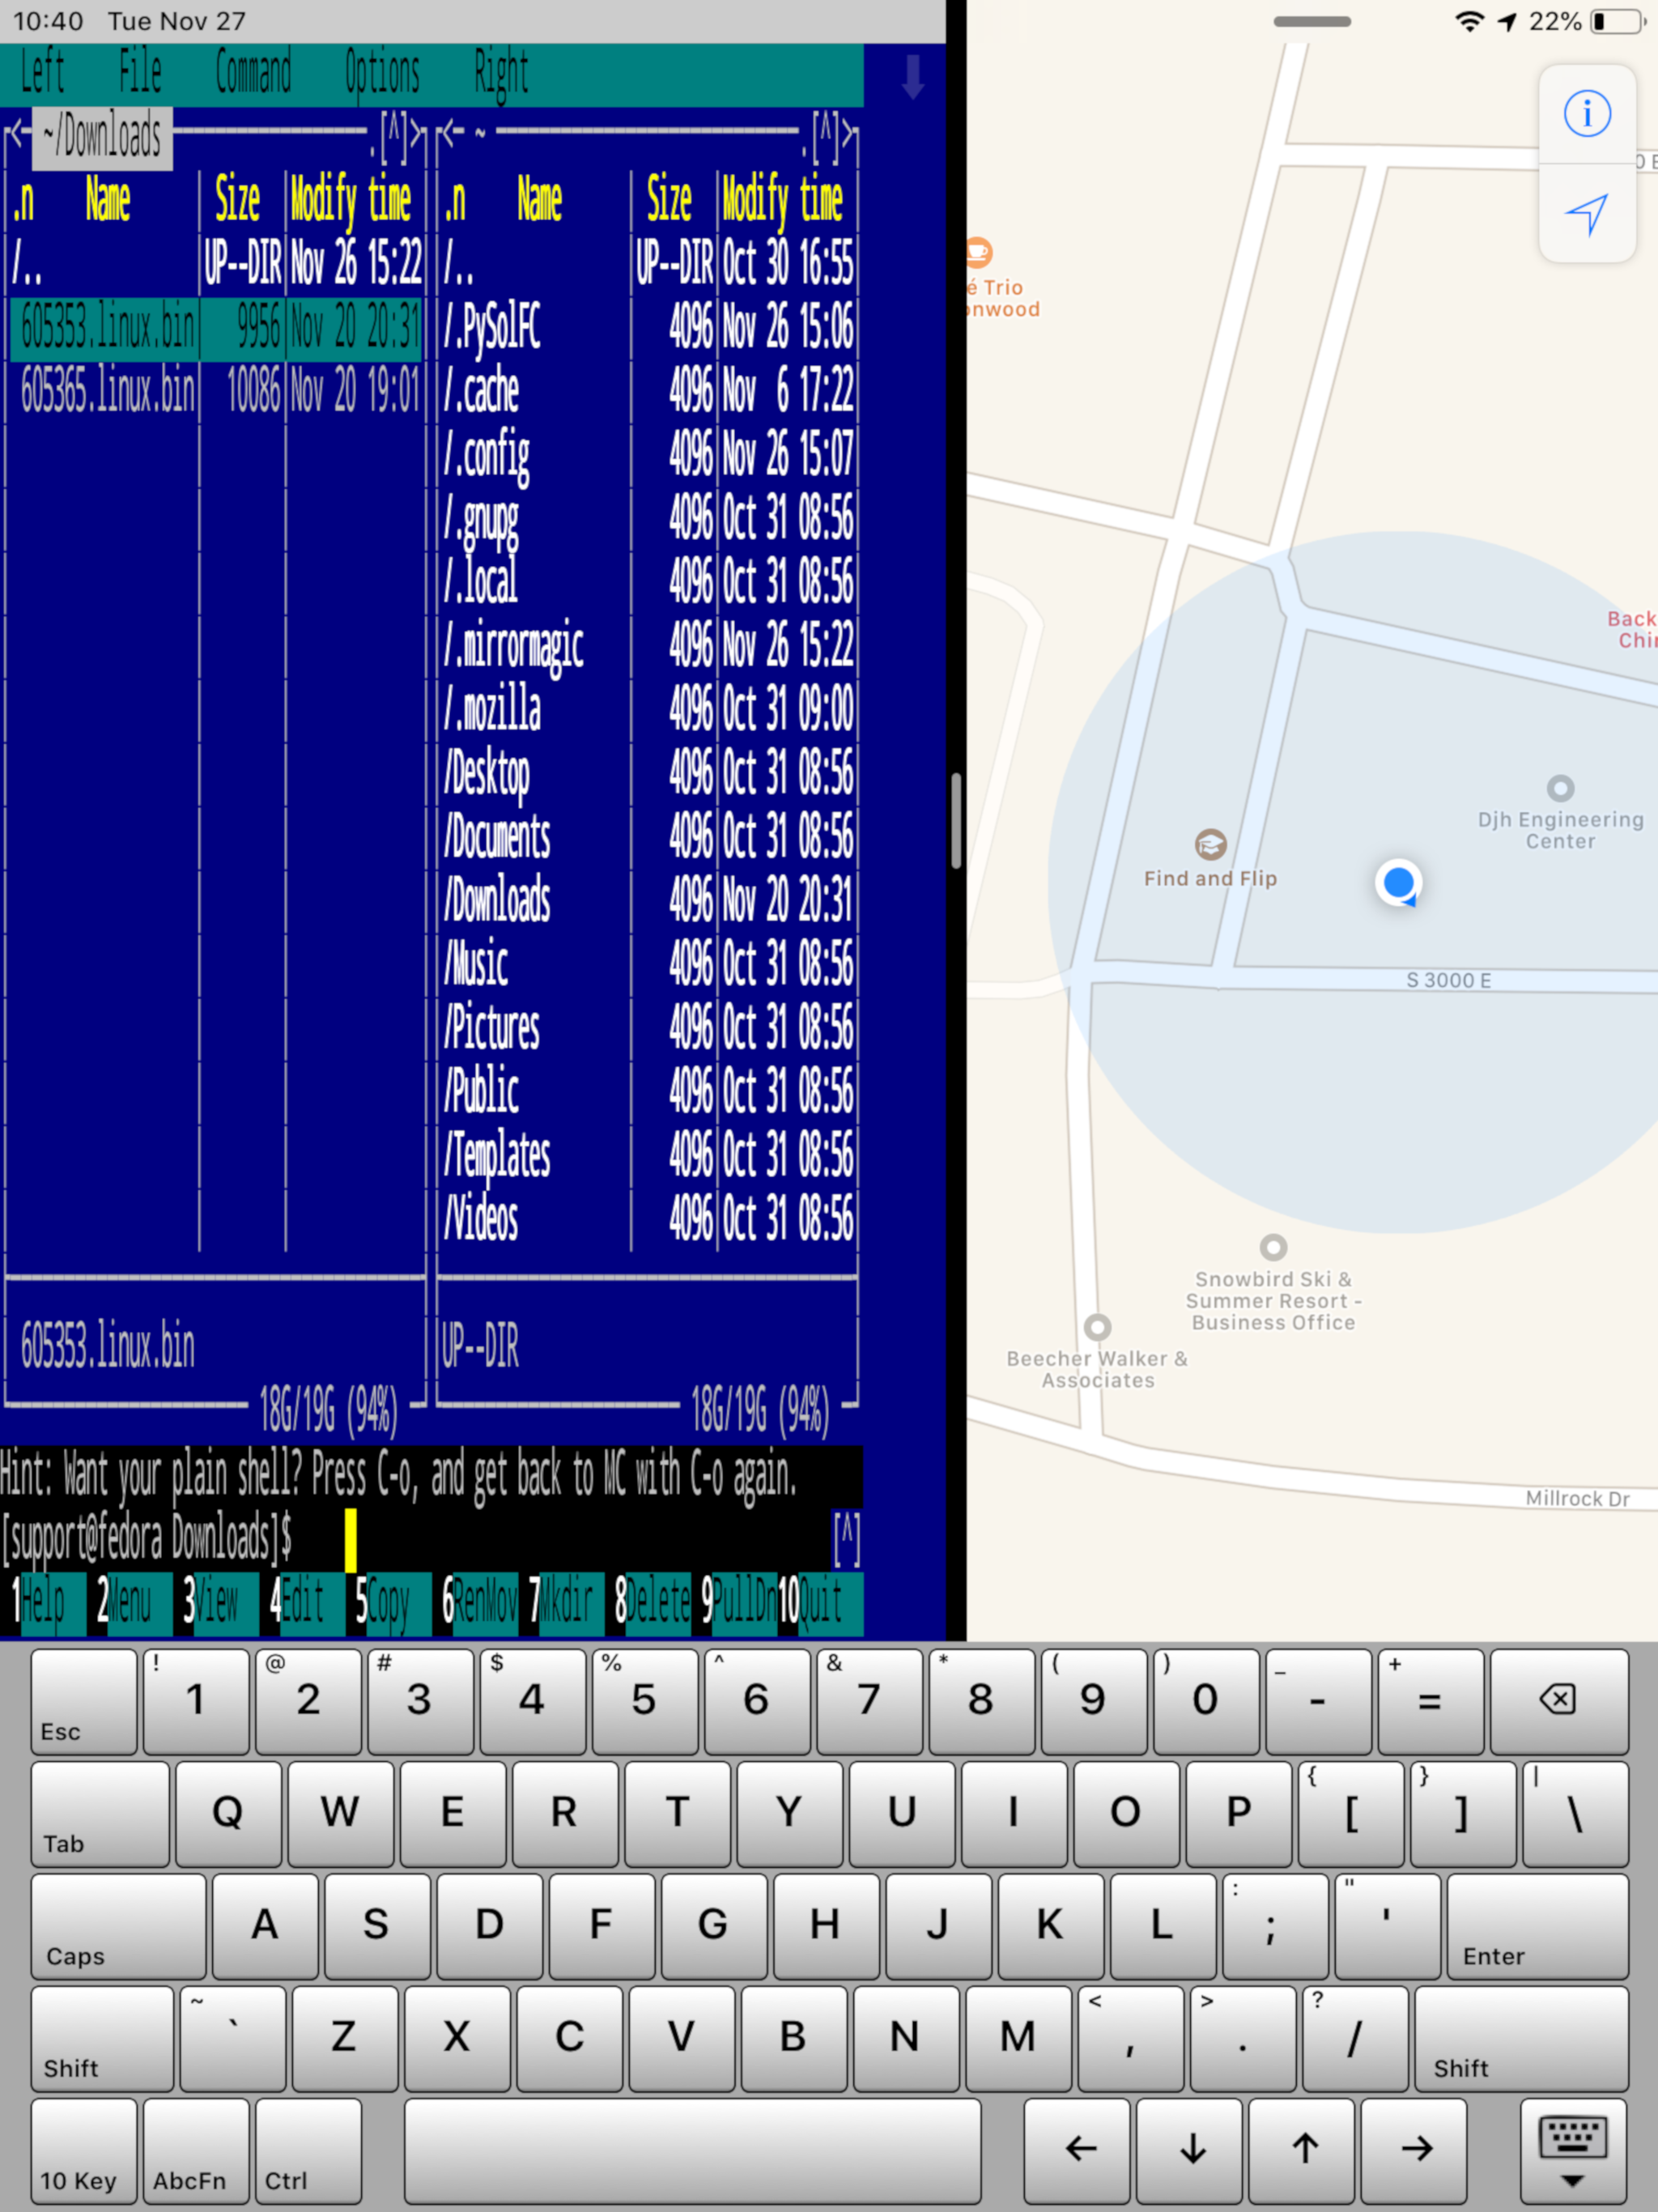Tap the Find and Flip map marker
Viewport: 1658px width, 2212px height.
point(1210,844)
